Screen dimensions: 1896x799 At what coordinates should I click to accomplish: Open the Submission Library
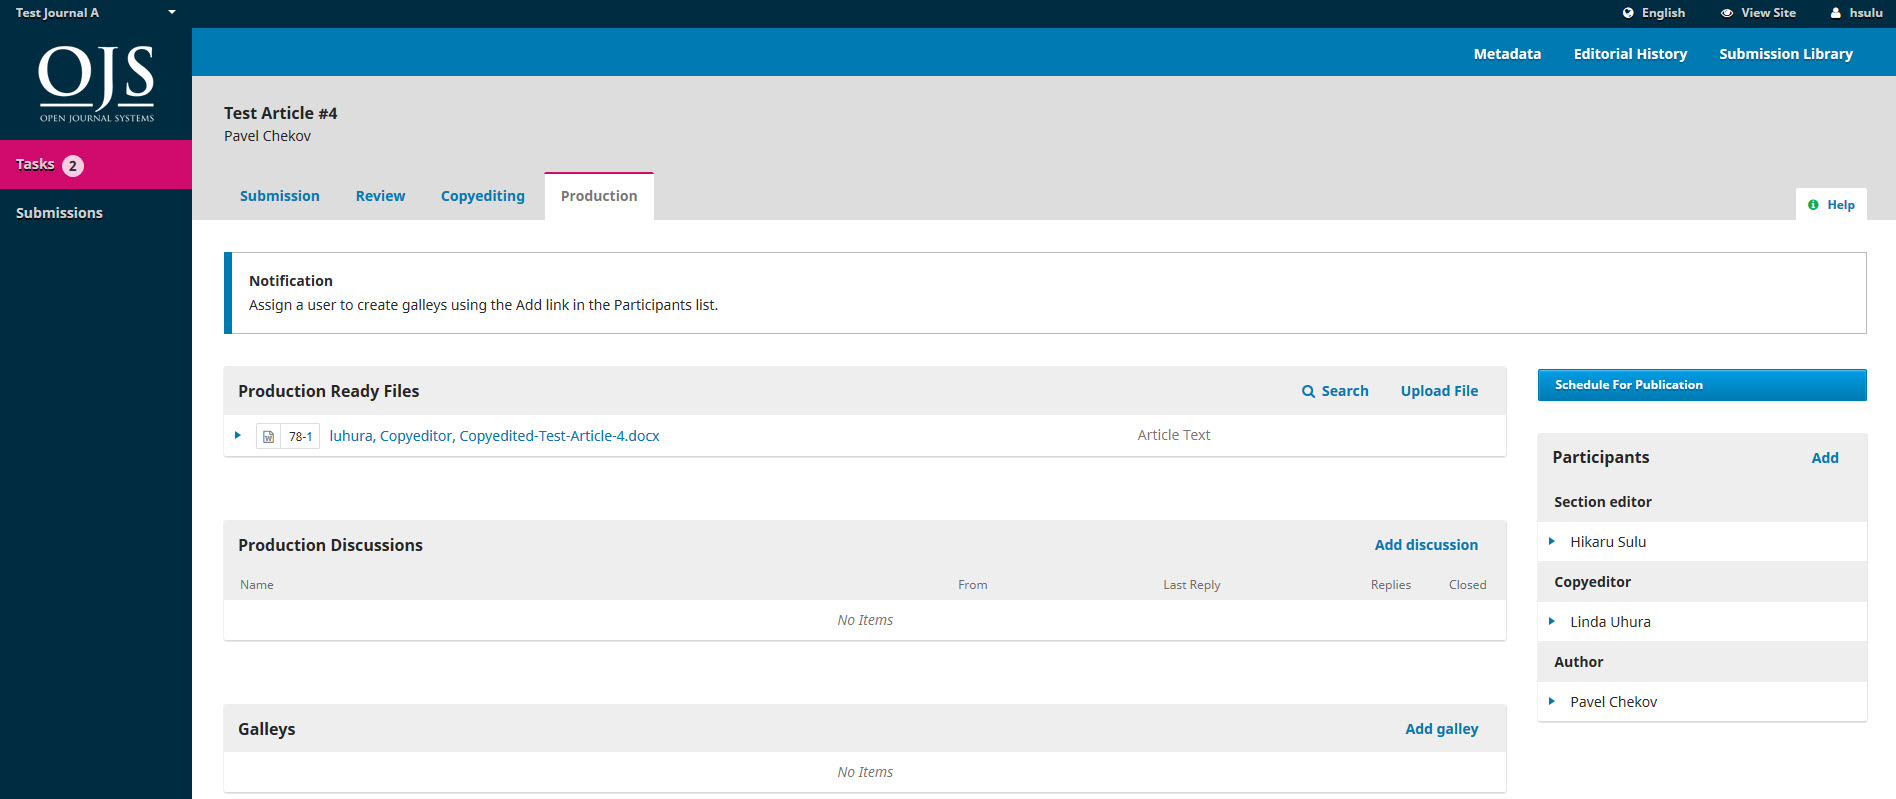click(x=1786, y=54)
